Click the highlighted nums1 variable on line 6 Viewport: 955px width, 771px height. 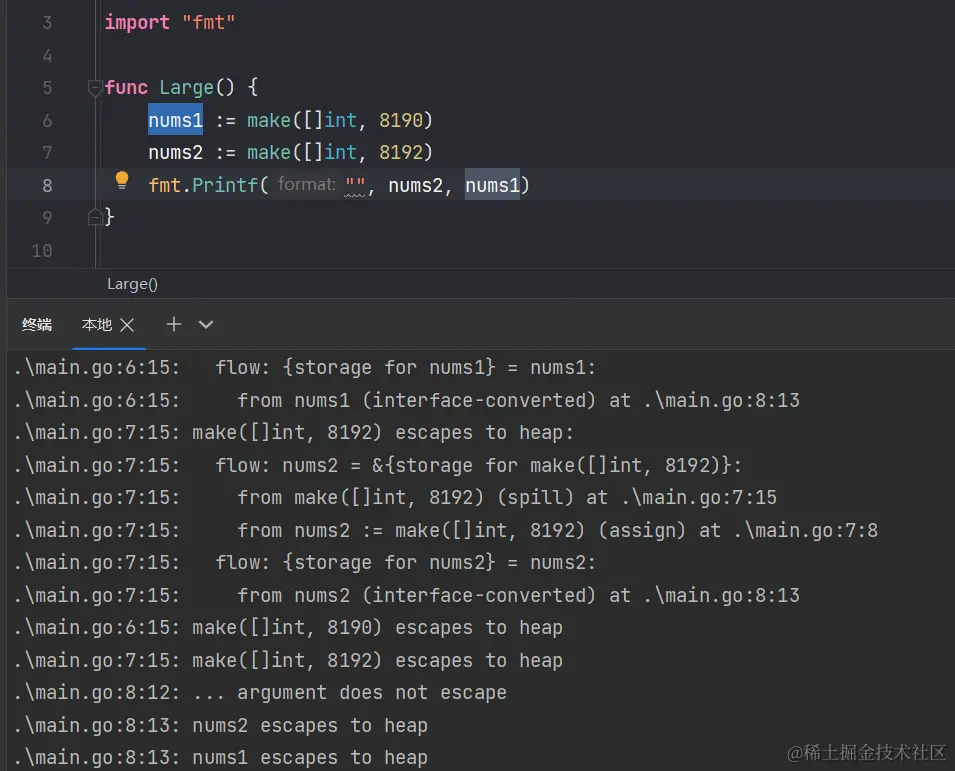point(175,120)
